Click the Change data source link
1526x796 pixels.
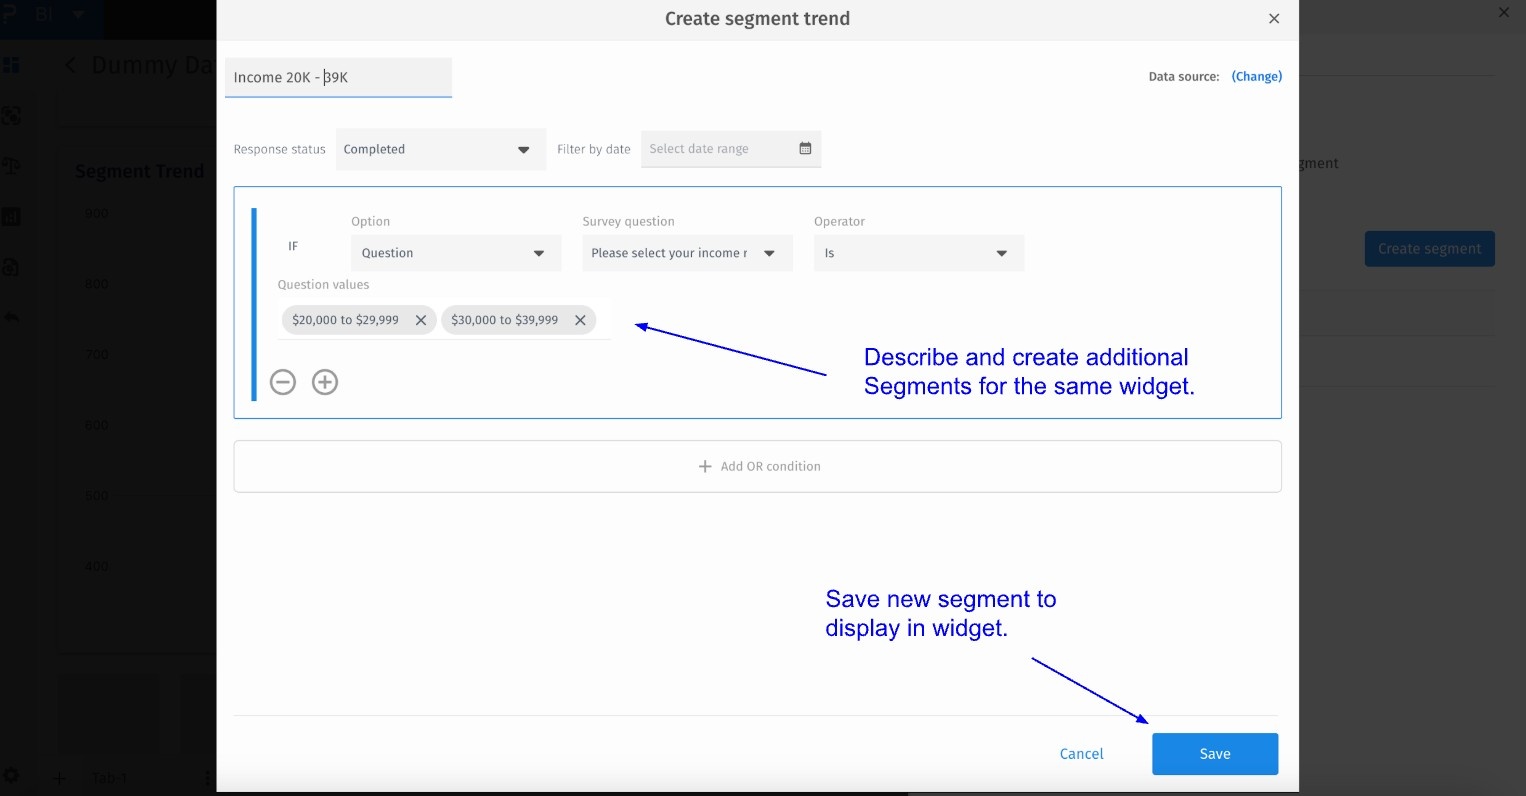click(1256, 76)
